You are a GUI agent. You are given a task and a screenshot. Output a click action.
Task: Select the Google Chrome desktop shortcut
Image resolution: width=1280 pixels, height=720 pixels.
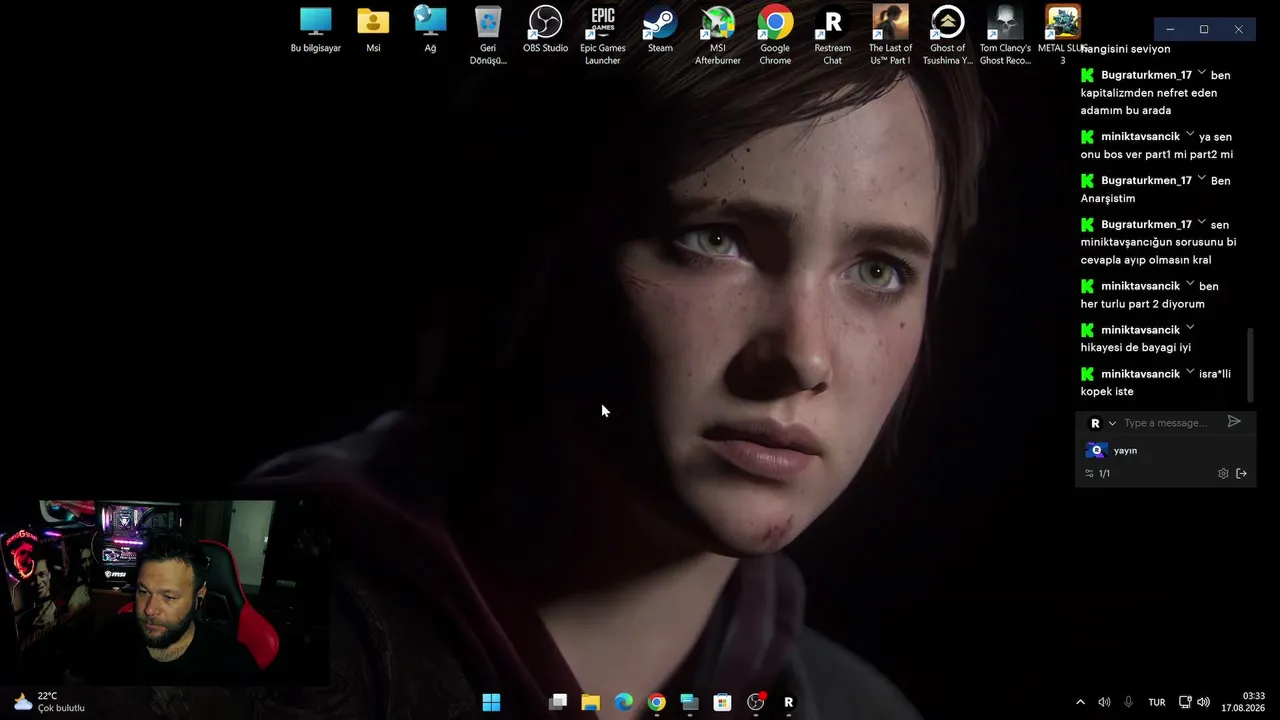point(775,35)
